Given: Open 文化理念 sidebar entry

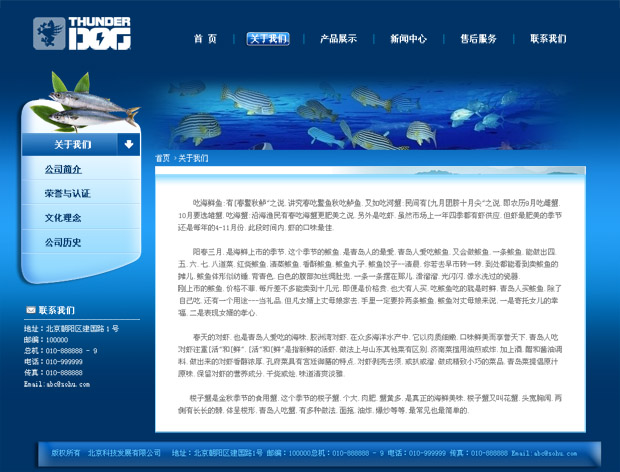Looking at the screenshot, I should click(x=63, y=217).
